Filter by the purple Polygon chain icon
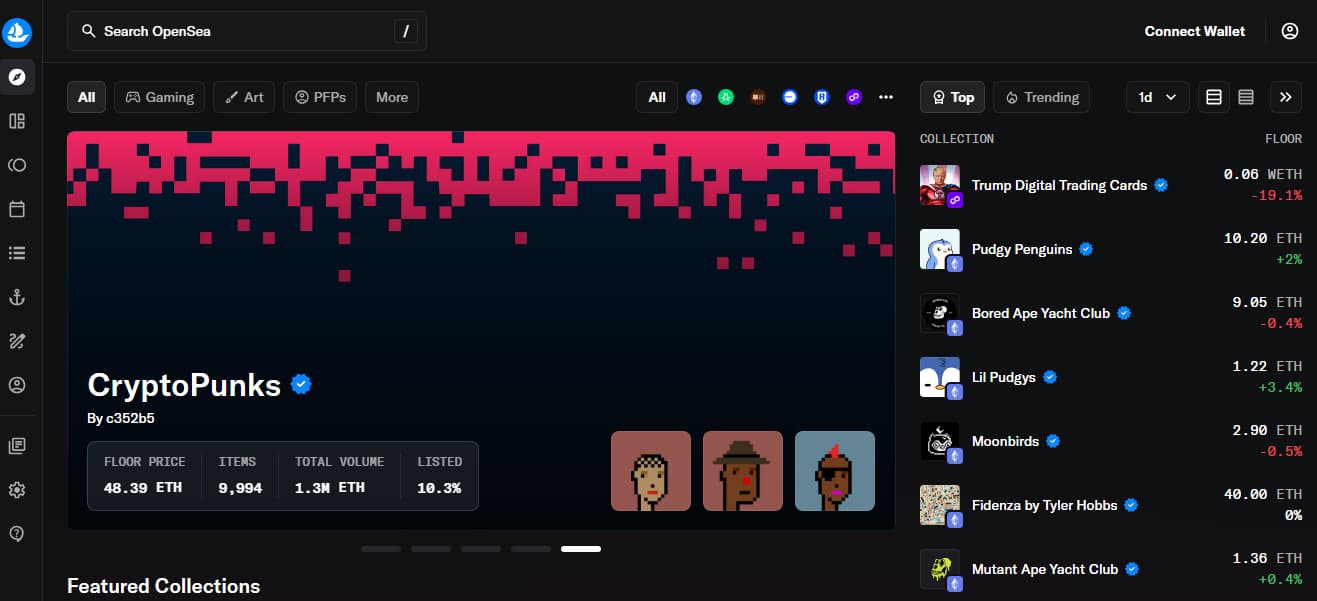 (x=854, y=97)
